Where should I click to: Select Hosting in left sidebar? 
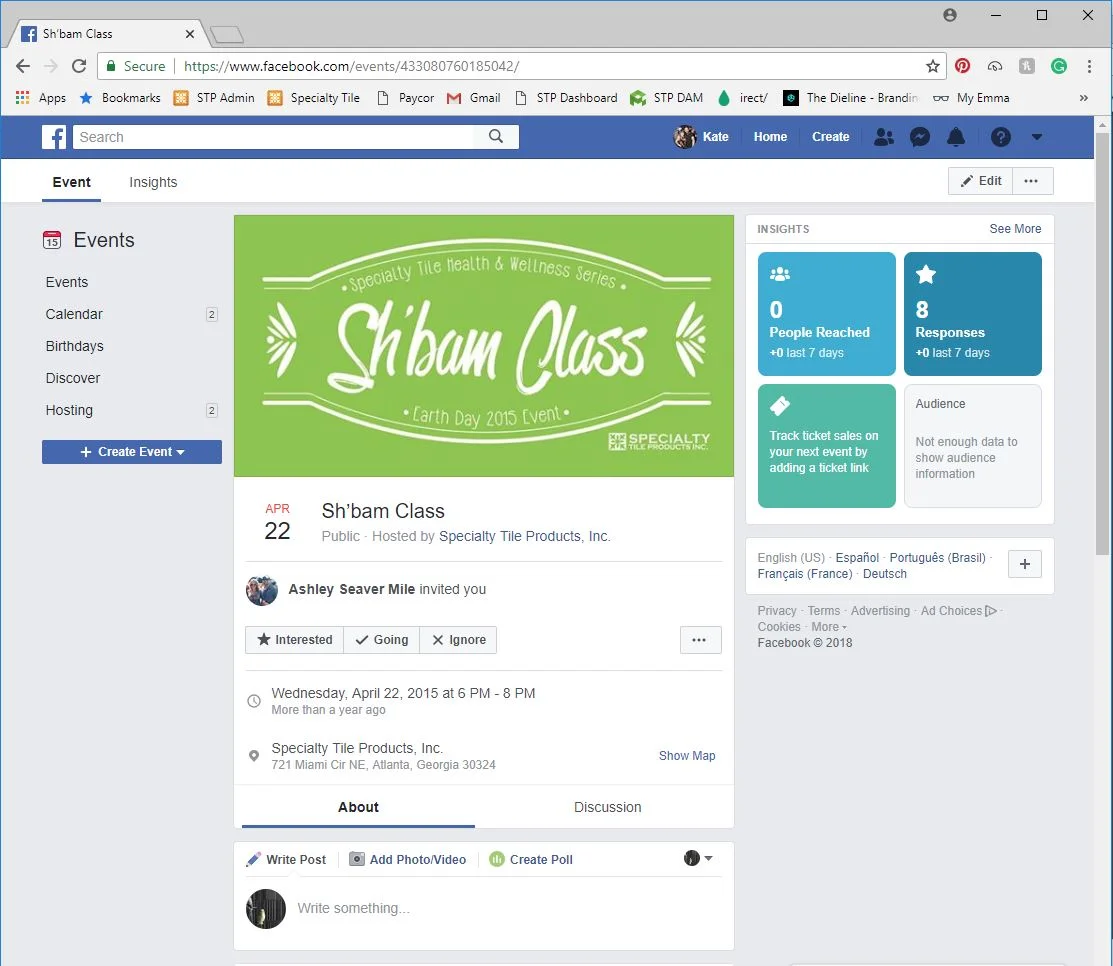pyautogui.click(x=69, y=410)
